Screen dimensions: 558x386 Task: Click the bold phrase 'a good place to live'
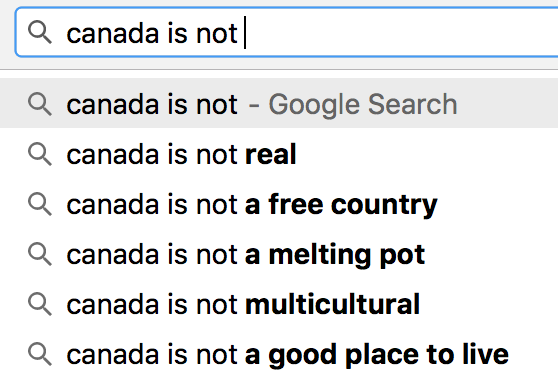(377, 355)
